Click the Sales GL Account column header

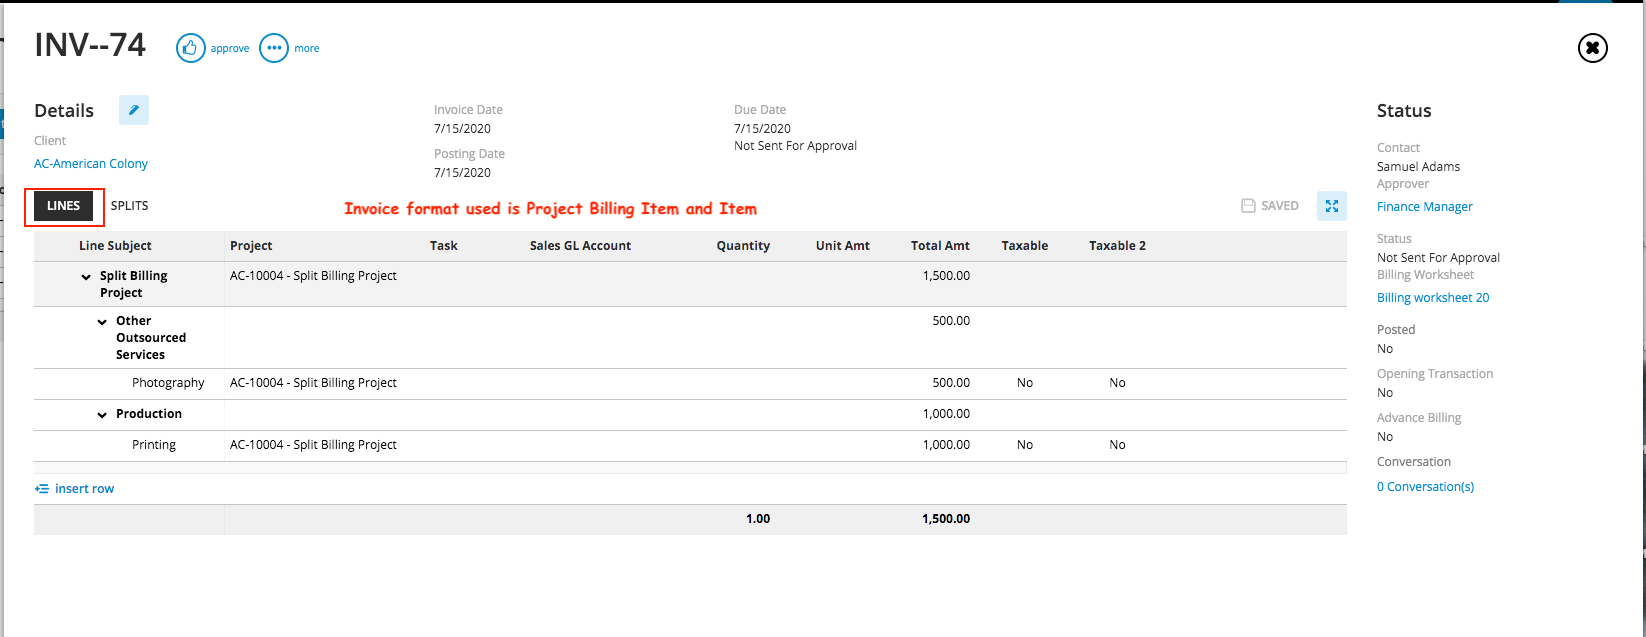click(581, 246)
